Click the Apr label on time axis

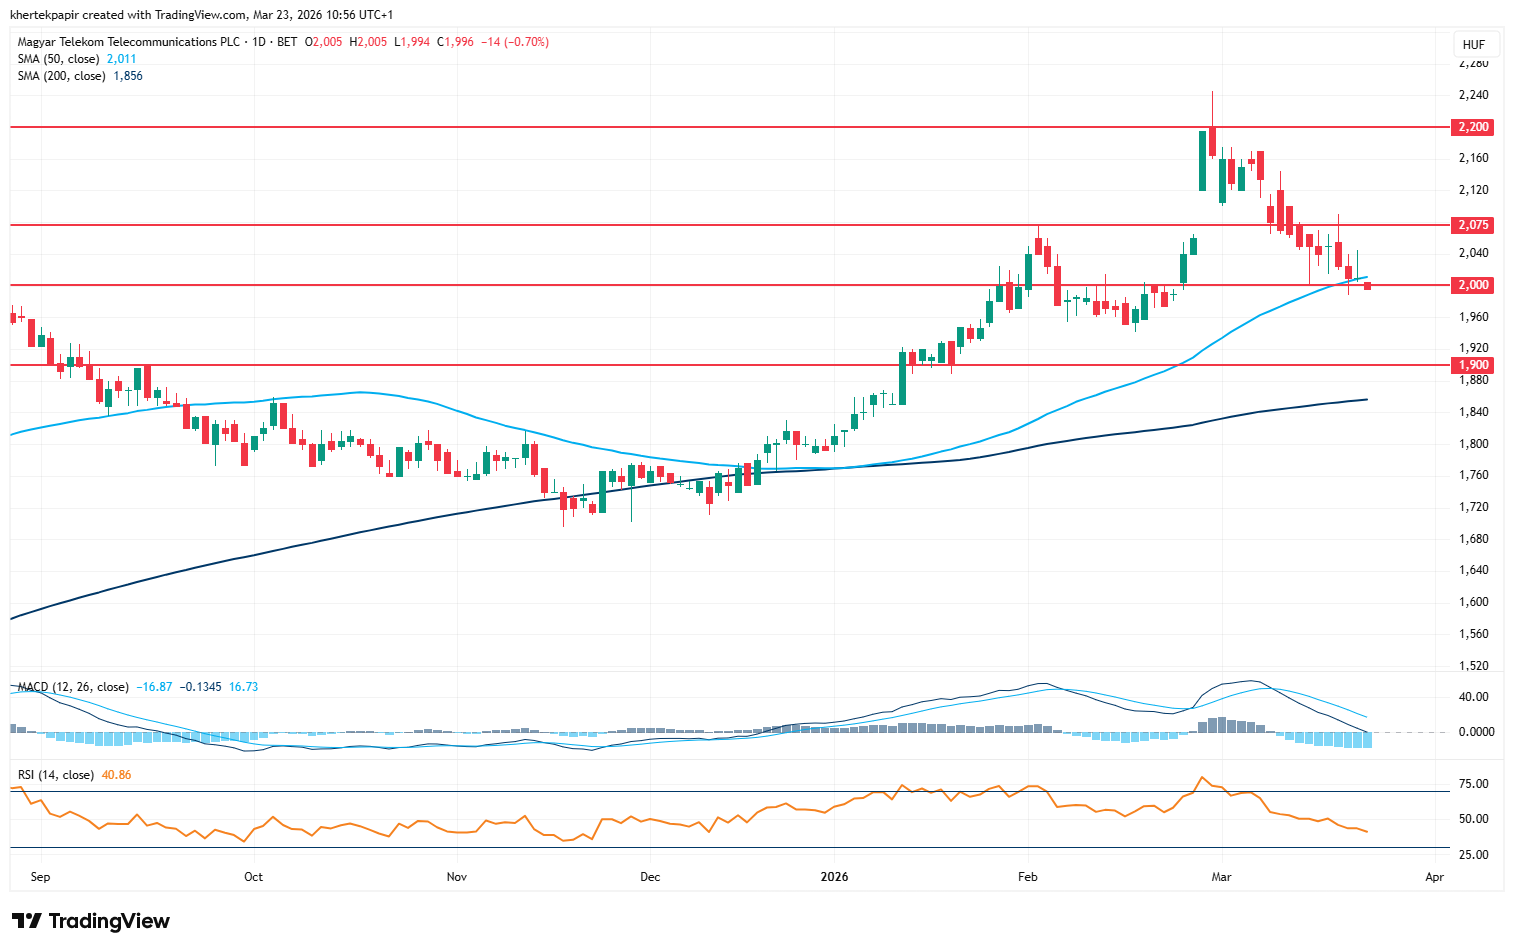pos(1434,877)
